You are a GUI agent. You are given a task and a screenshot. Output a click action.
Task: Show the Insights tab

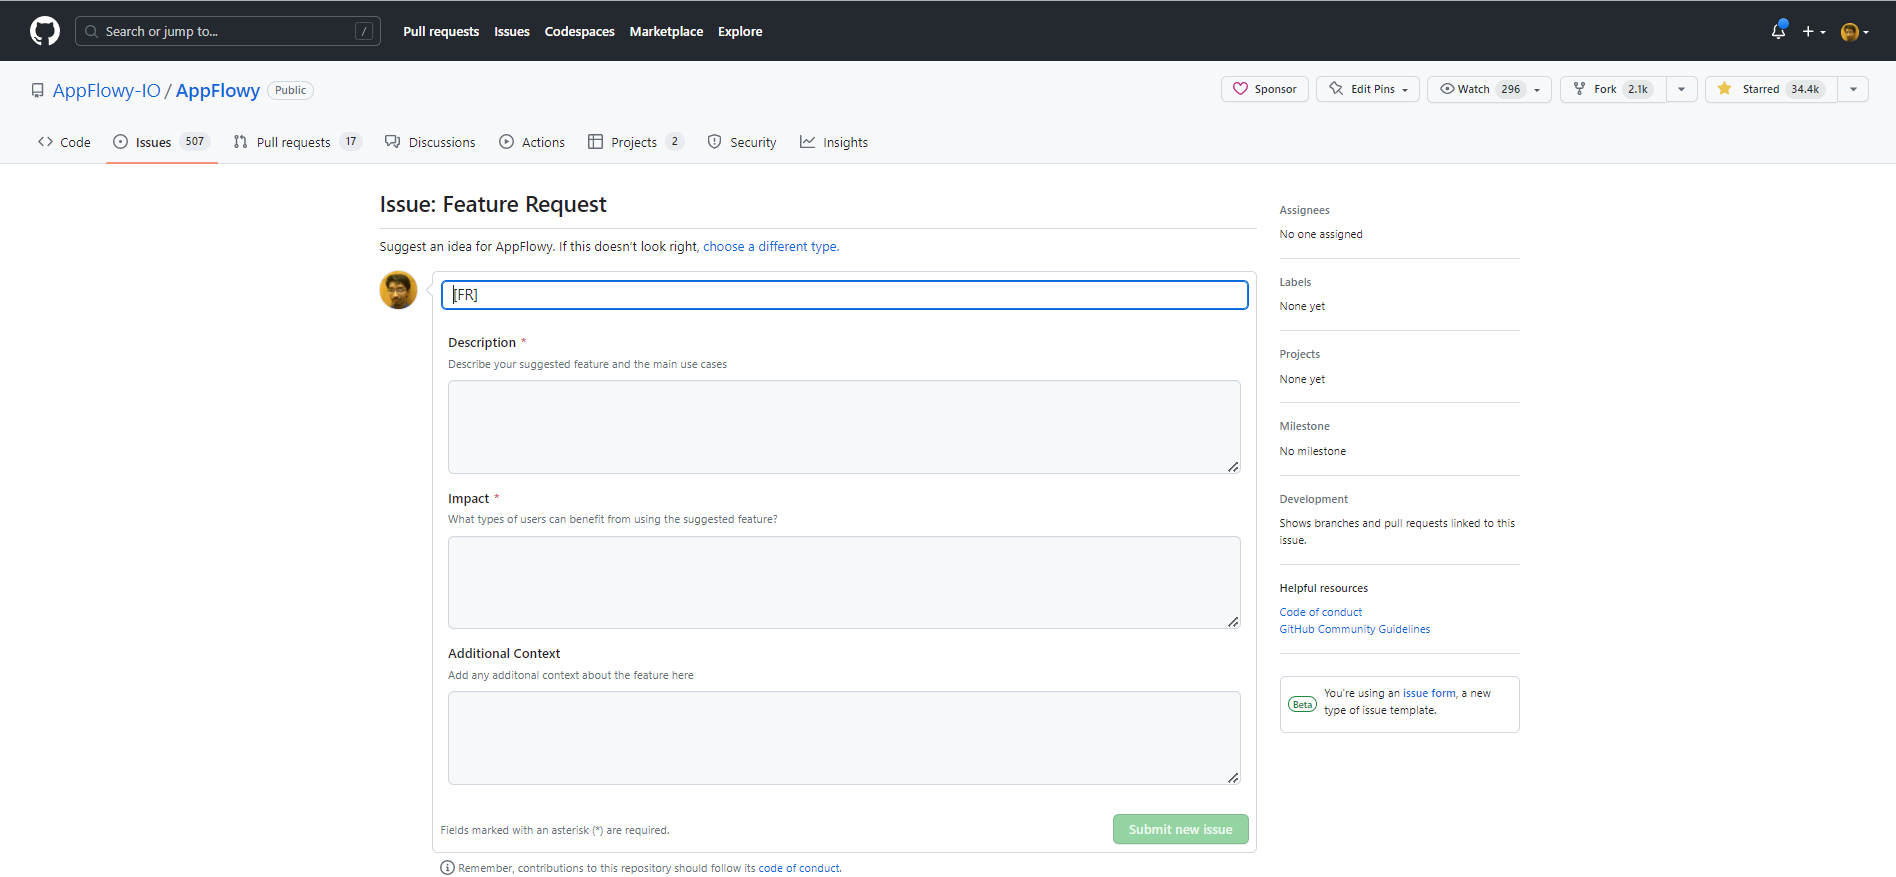click(x=834, y=142)
